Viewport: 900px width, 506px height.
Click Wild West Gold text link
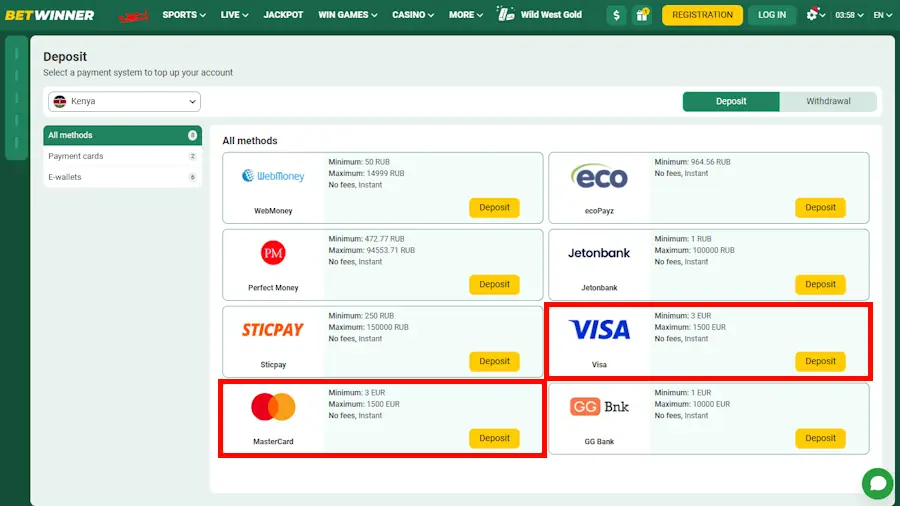pos(551,15)
